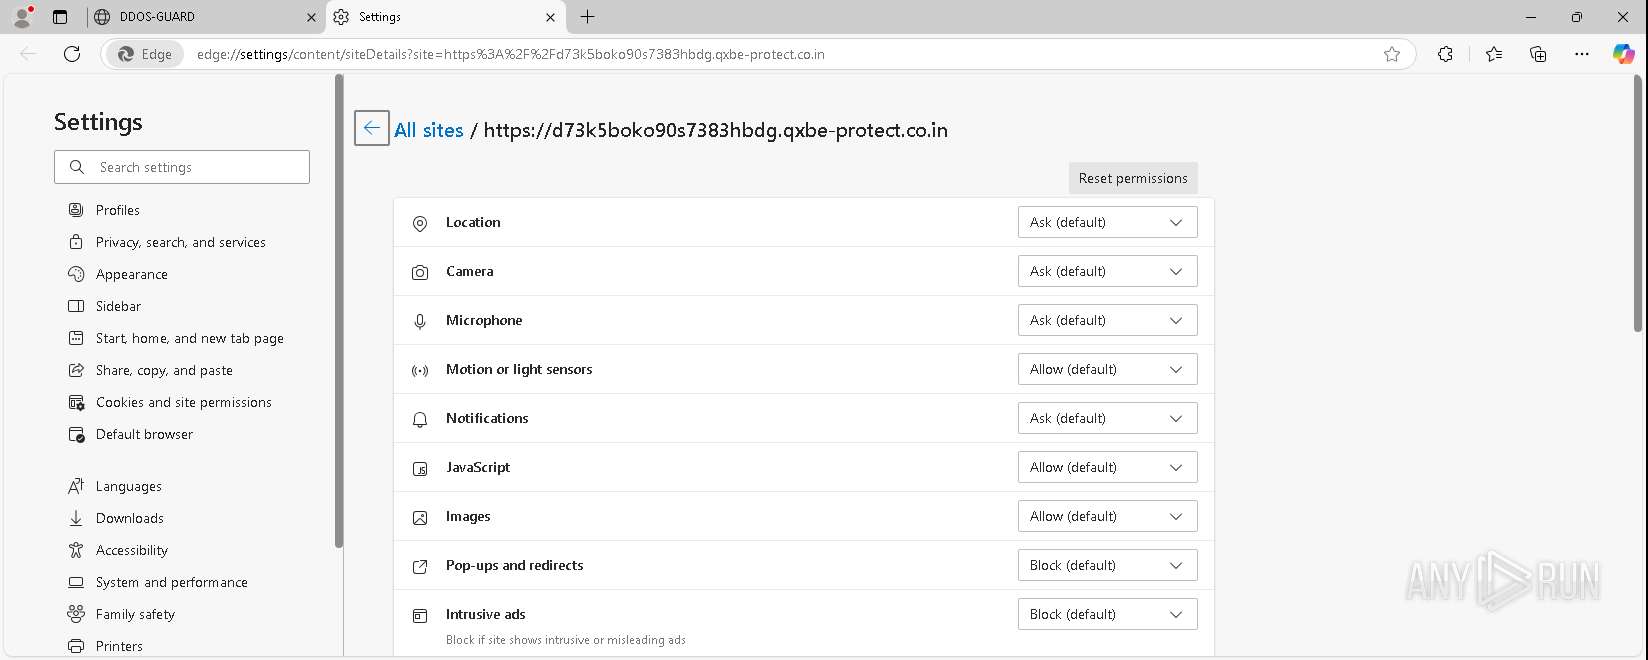The height and width of the screenshot is (660, 1648).
Task: Open the Collections icon in the toolbar
Action: (x=1538, y=54)
